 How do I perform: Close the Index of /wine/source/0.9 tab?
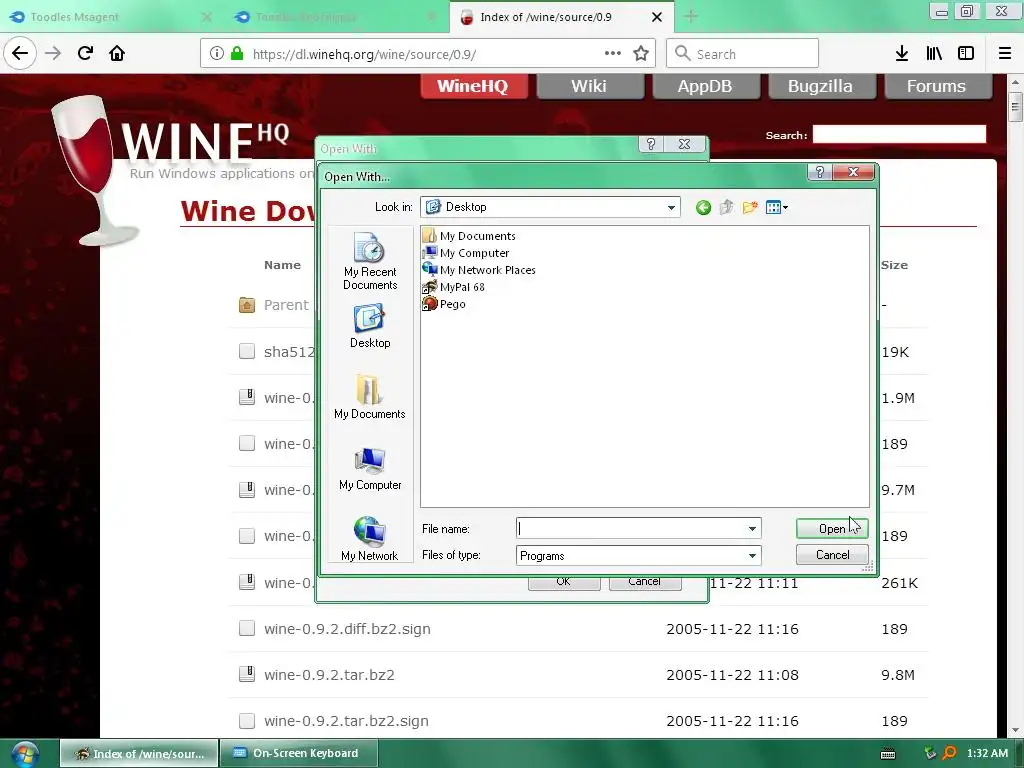[658, 17]
